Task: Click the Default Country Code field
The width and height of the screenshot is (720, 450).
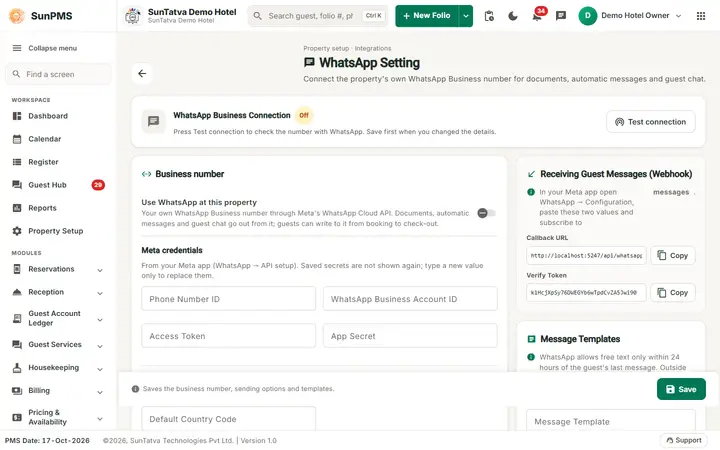Action: click(x=228, y=418)
